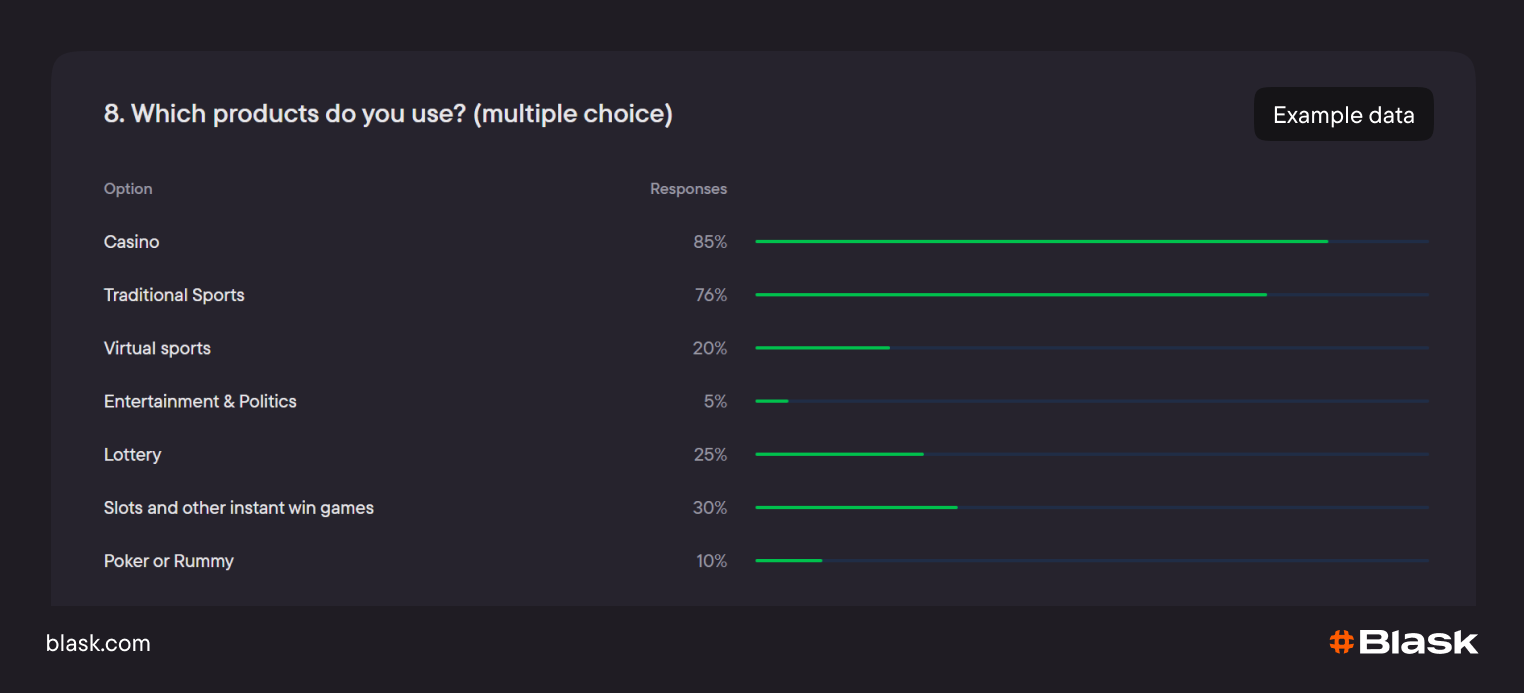Click the Responses column header
This screenshot has height=693, width=1524.
(x=688, y=189)
